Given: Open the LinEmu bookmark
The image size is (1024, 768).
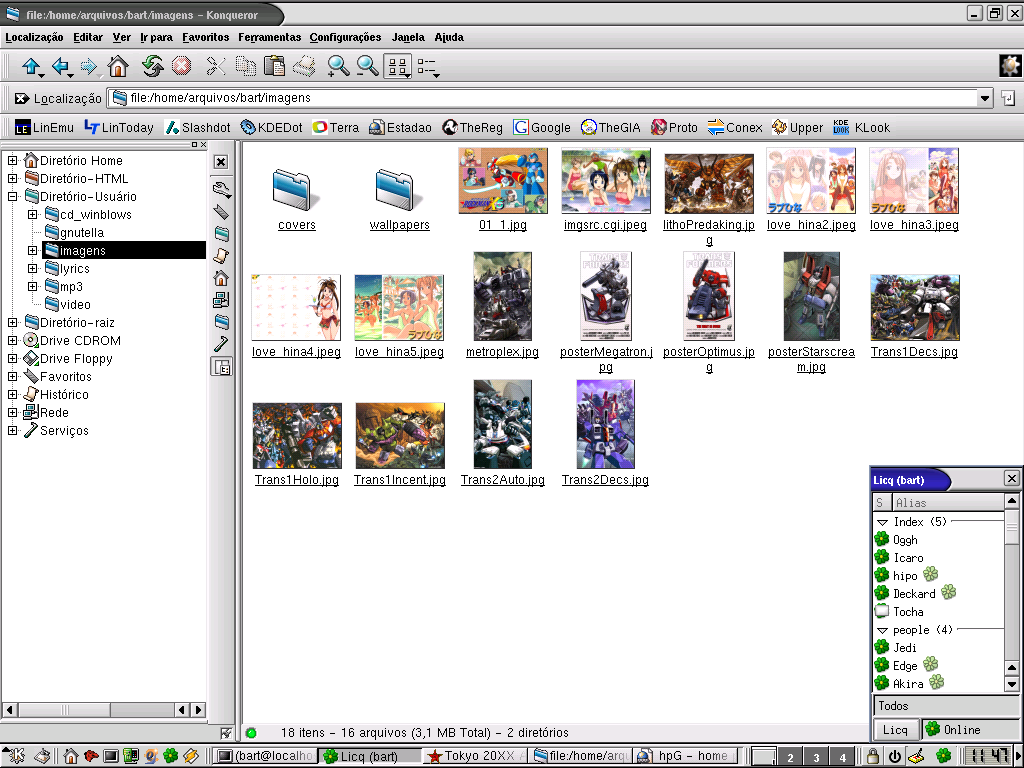Looking at the screenshot, I should pyautogui.click(x=44, y=128).
